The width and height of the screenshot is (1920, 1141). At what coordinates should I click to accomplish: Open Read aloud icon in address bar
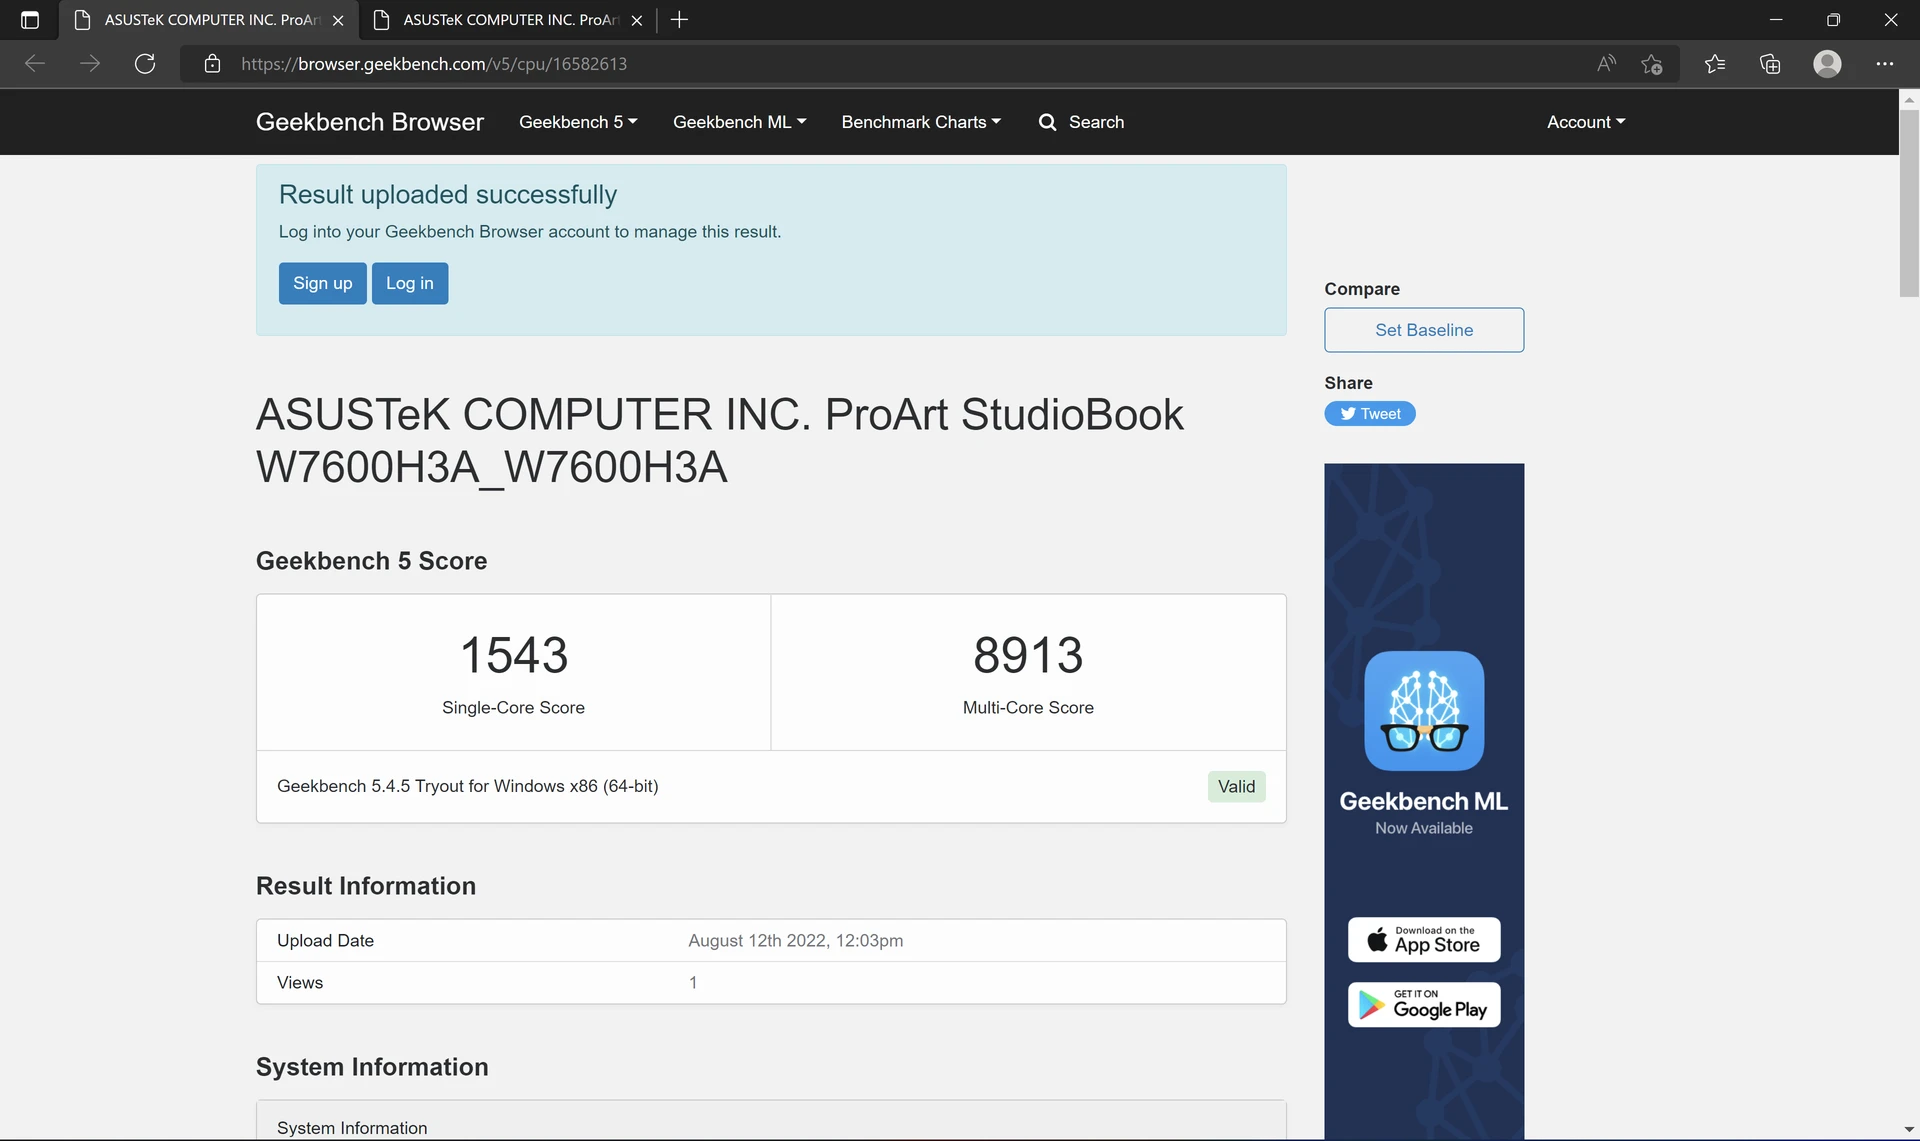tap(1606, 64)
